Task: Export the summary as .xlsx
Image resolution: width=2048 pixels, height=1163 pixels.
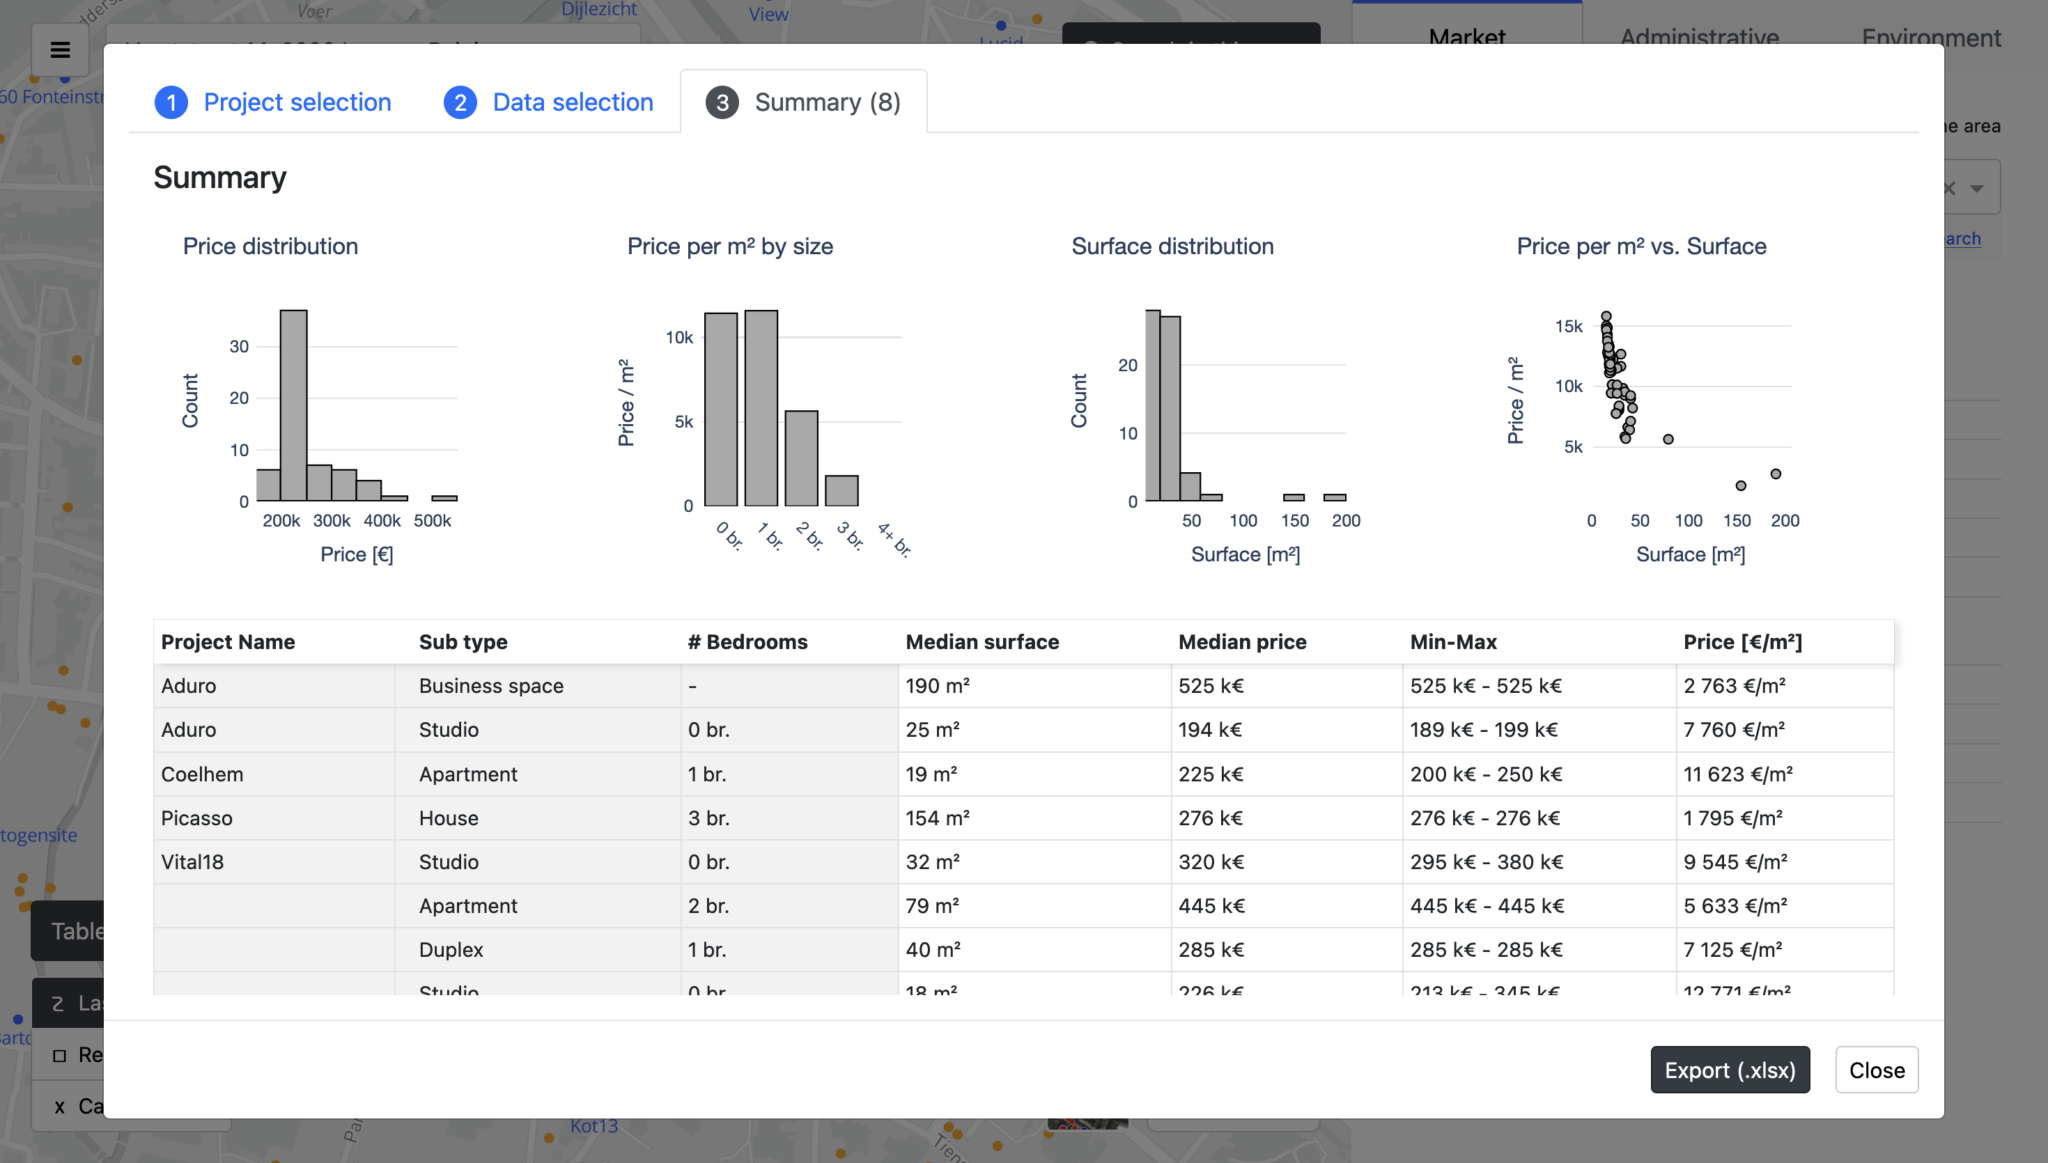Action: (x=1729, y=1069)
